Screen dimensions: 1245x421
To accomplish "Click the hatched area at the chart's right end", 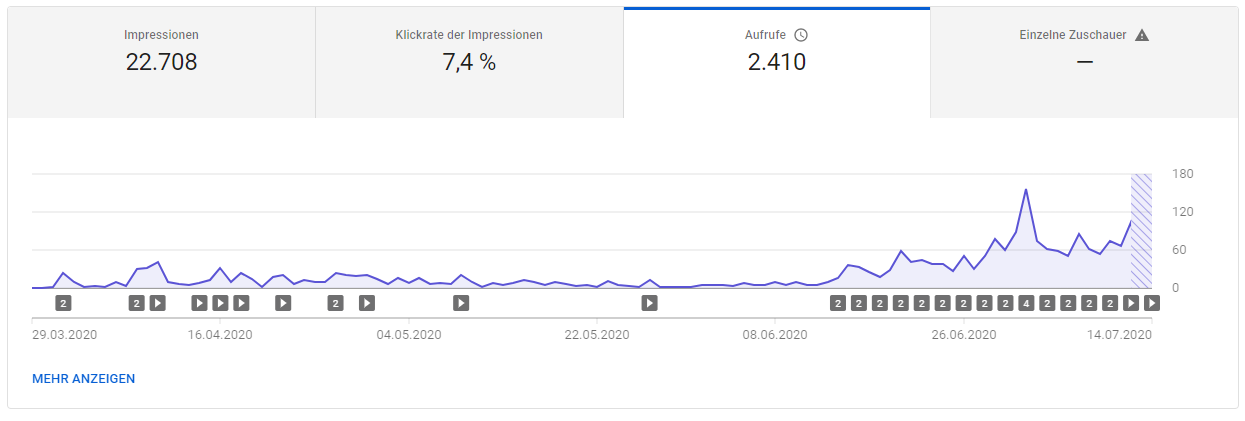I will pyautogui.click(x=1141, y=230).
